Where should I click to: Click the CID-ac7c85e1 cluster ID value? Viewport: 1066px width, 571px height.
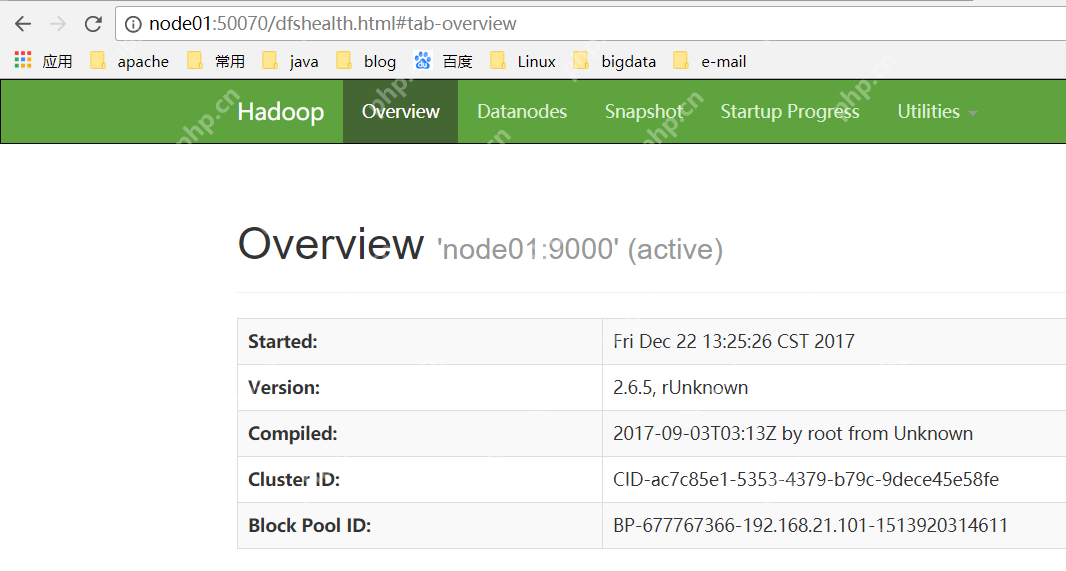[806, 480]
